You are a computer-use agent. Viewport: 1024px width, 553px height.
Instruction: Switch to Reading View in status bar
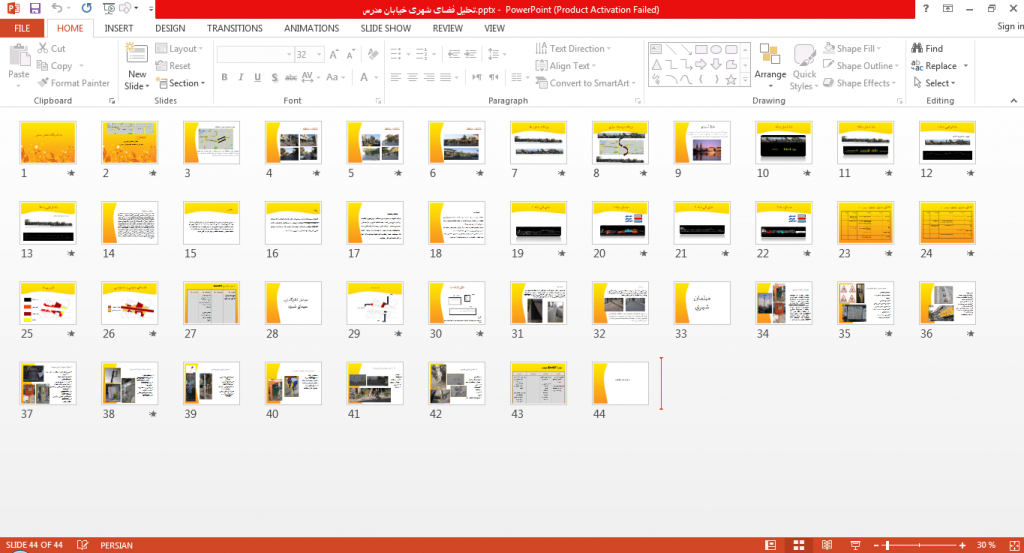[x=827, y=545]
